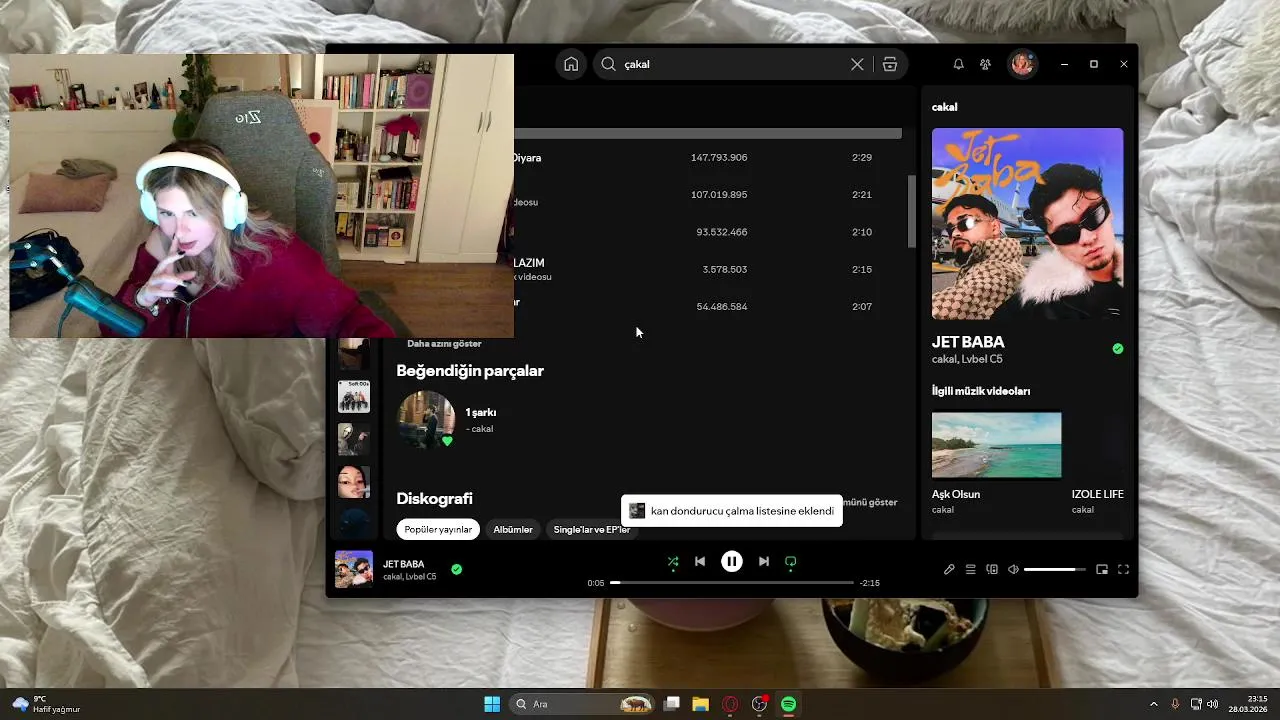Select Popüler yayınlar filter chip
Screen dimensions: 1280x720
coord(438,529)
